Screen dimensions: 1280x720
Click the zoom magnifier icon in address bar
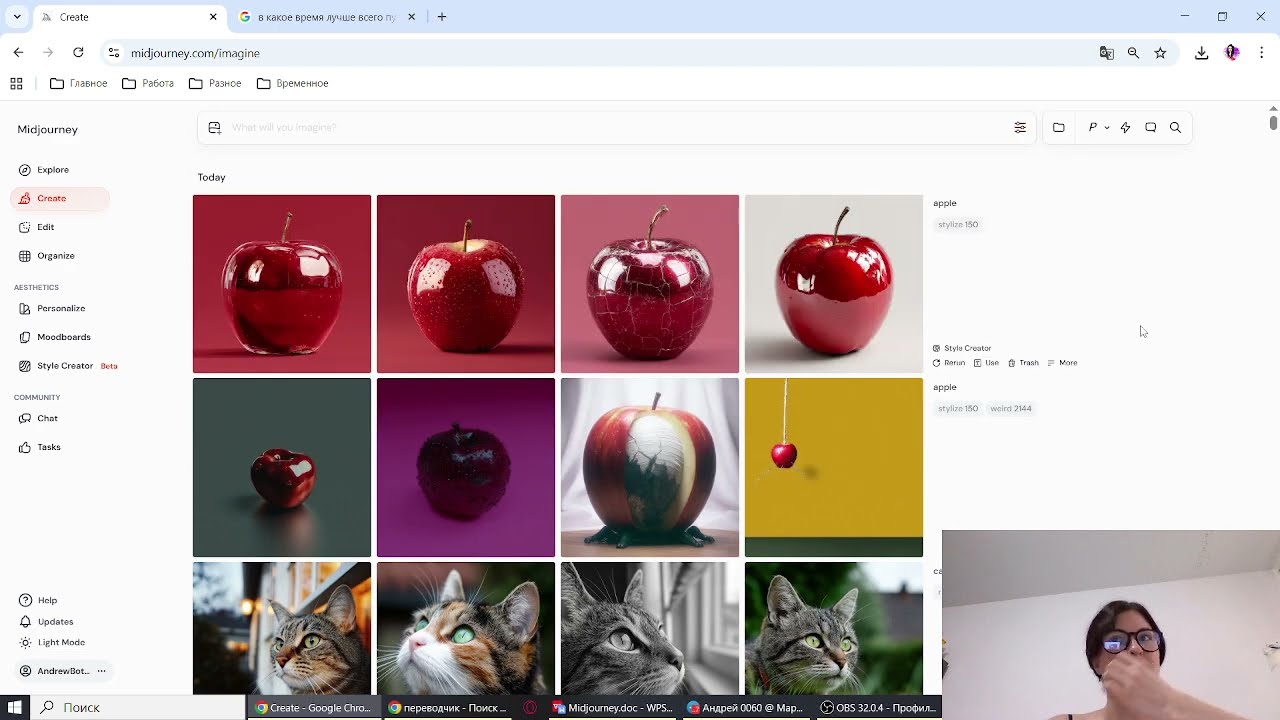tap(1133, 53)
